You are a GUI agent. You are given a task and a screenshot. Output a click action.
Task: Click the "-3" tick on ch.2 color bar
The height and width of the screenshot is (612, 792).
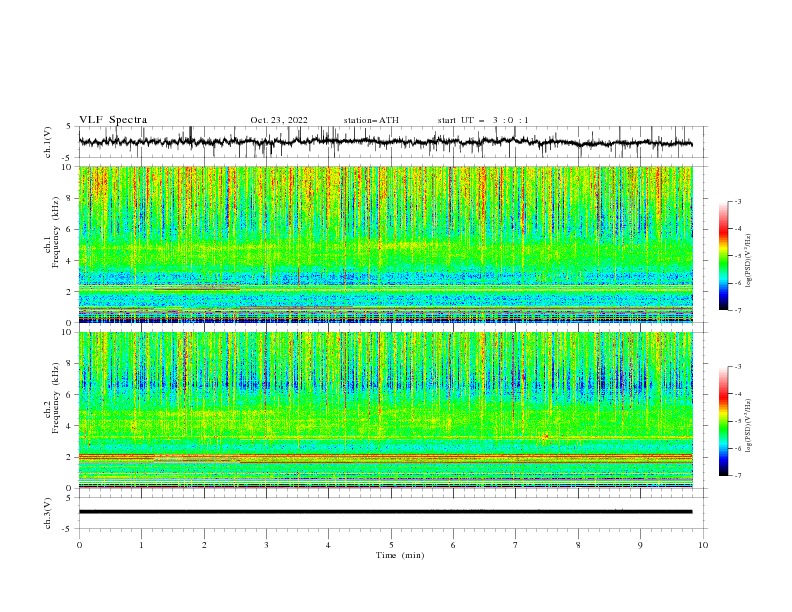(738, 367)
